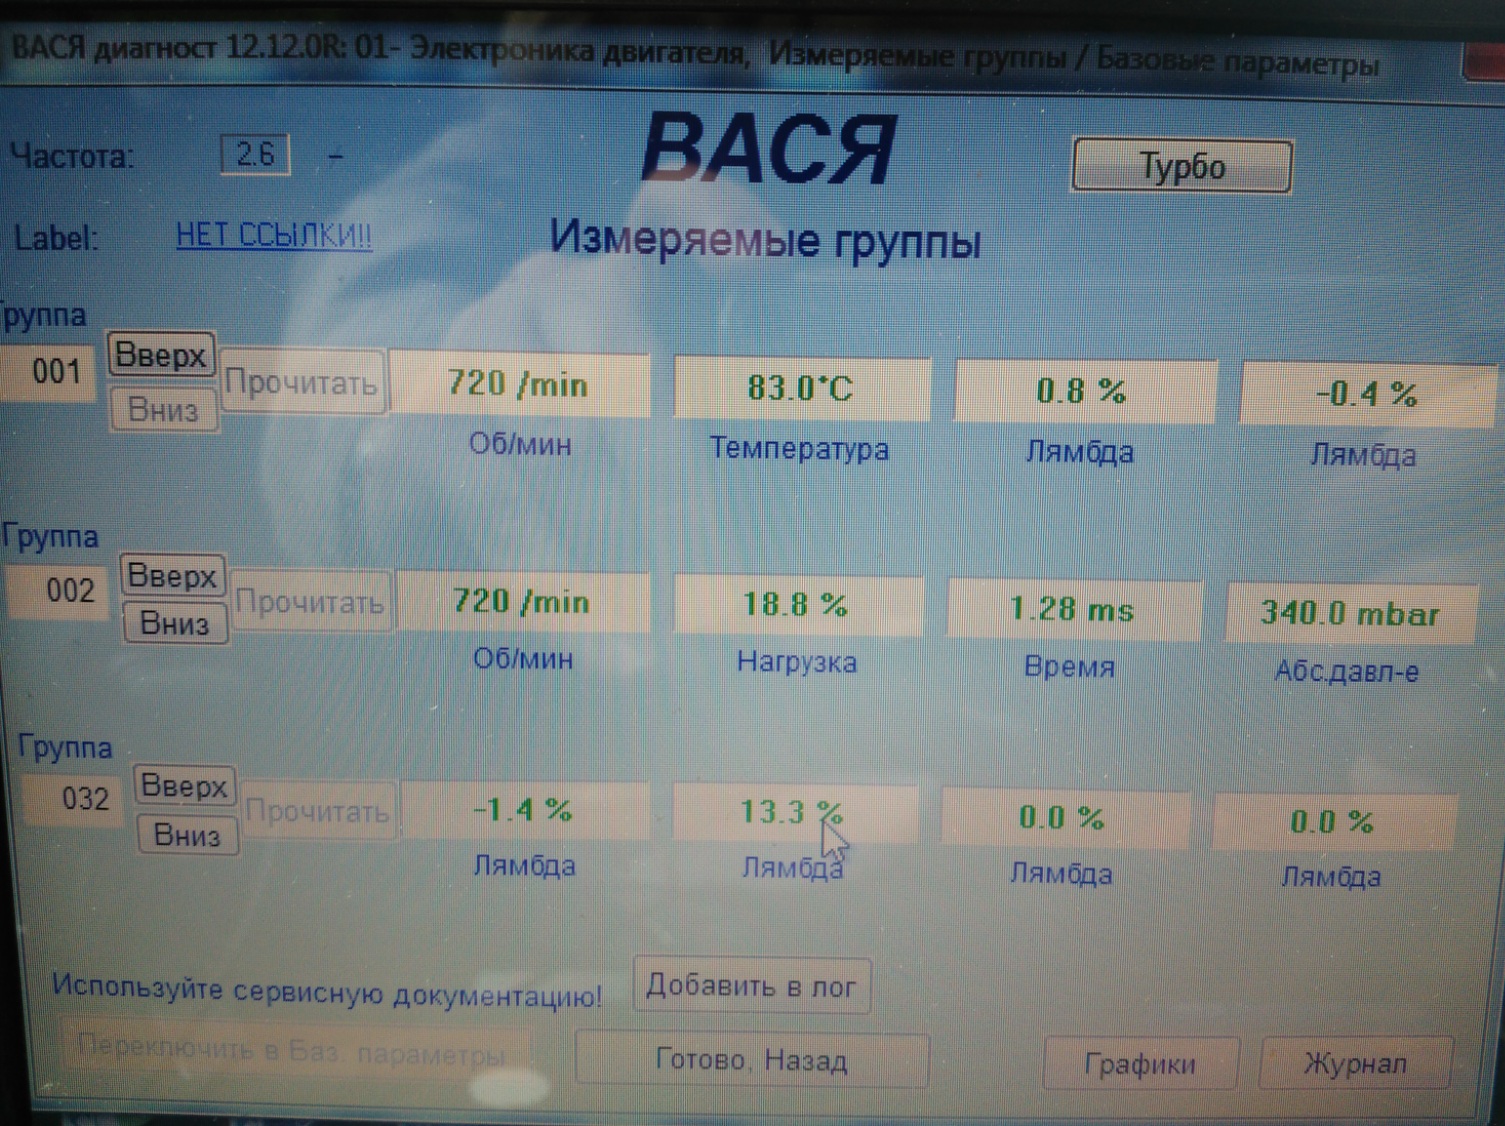
Task: Select the group 032 number field
Action: (x=84, y=798)
